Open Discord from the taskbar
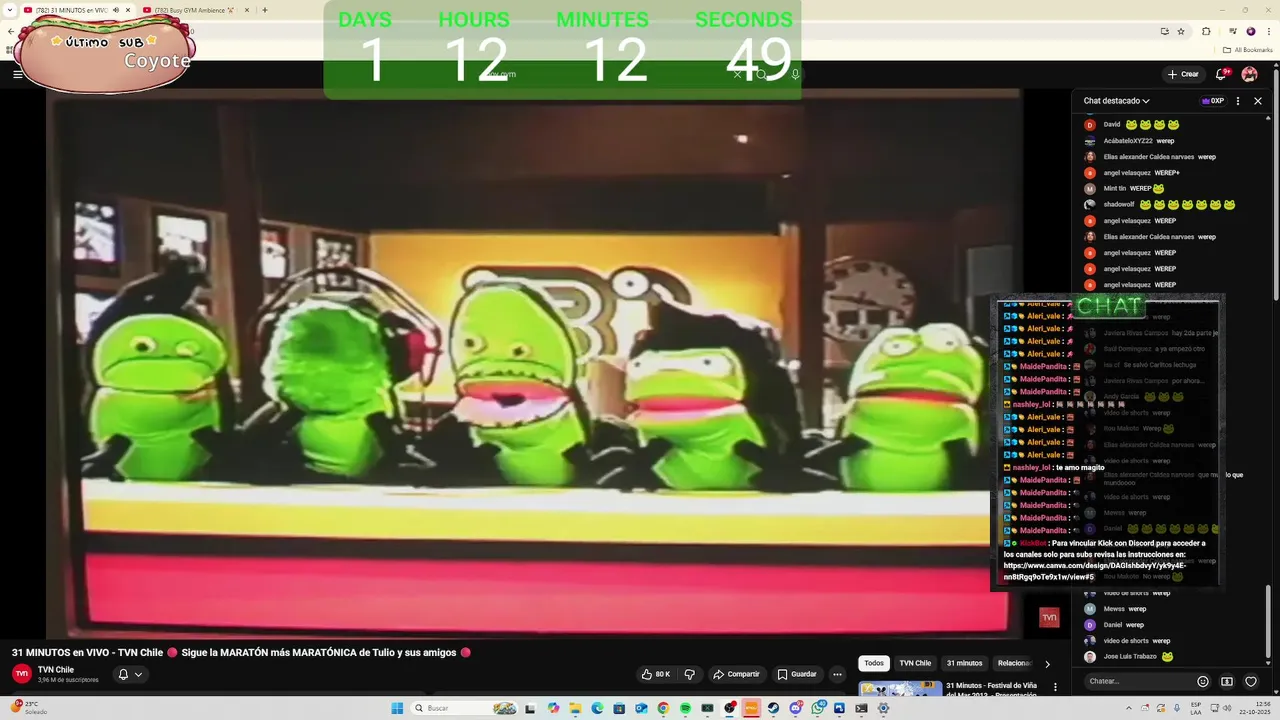Viewport: 1280px width, 720px height. click(795, 708)
